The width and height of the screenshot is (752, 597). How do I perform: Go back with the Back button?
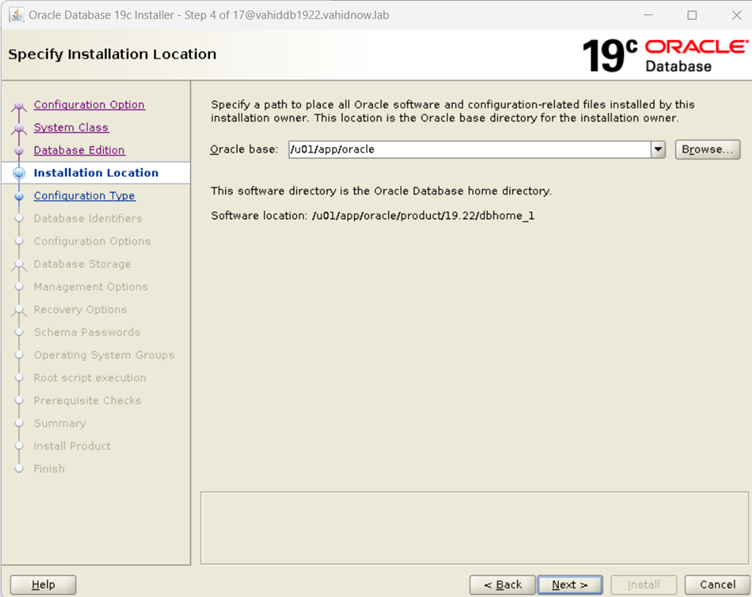pos(502,585)
